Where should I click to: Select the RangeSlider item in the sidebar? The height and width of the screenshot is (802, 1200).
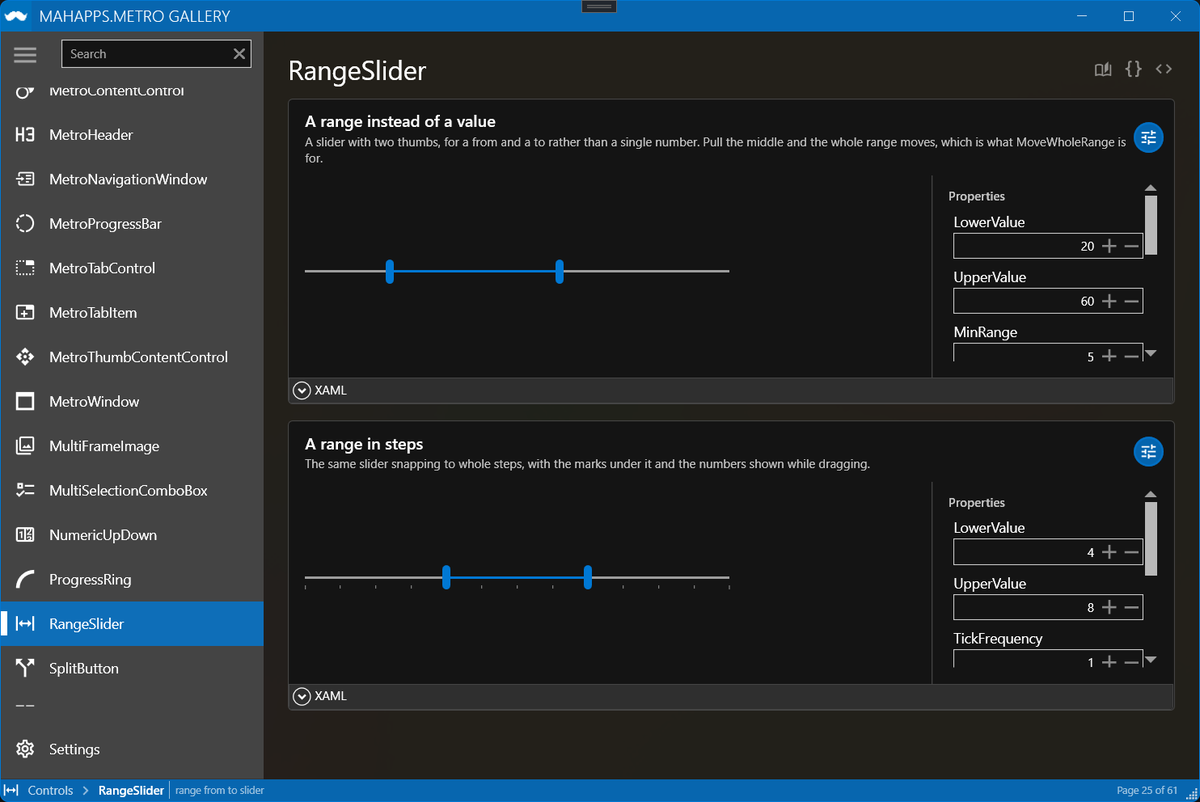132,624
